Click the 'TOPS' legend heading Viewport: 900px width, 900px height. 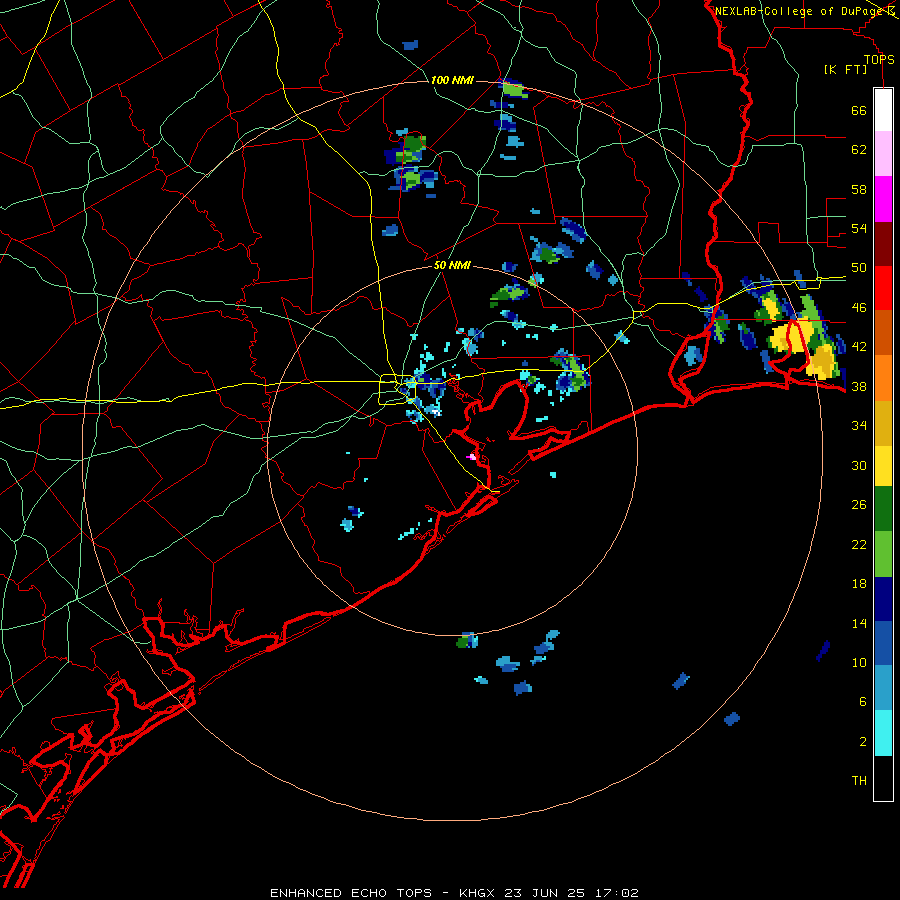(879, 60)
